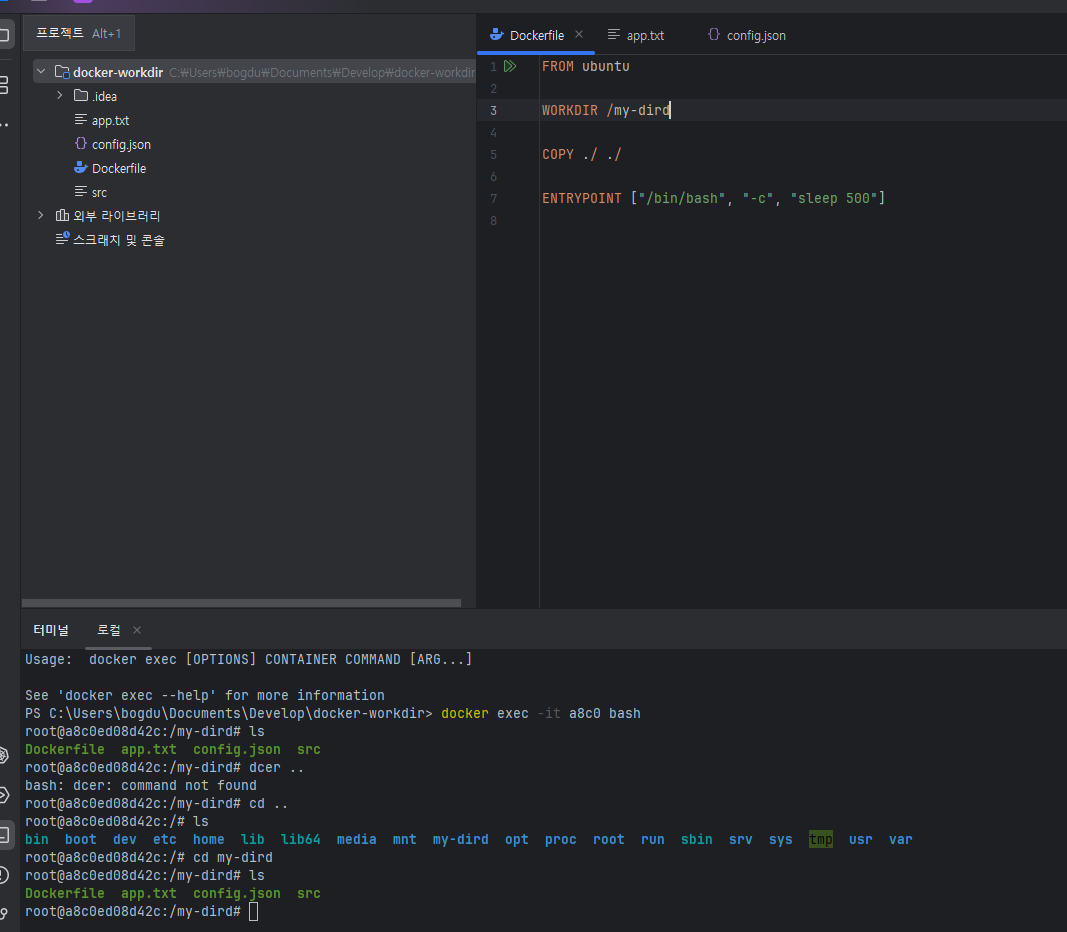Click the run gutter icon on line 1
Image resolution: width=1067 pixels, height=932 pixels.
coord(510,66)
